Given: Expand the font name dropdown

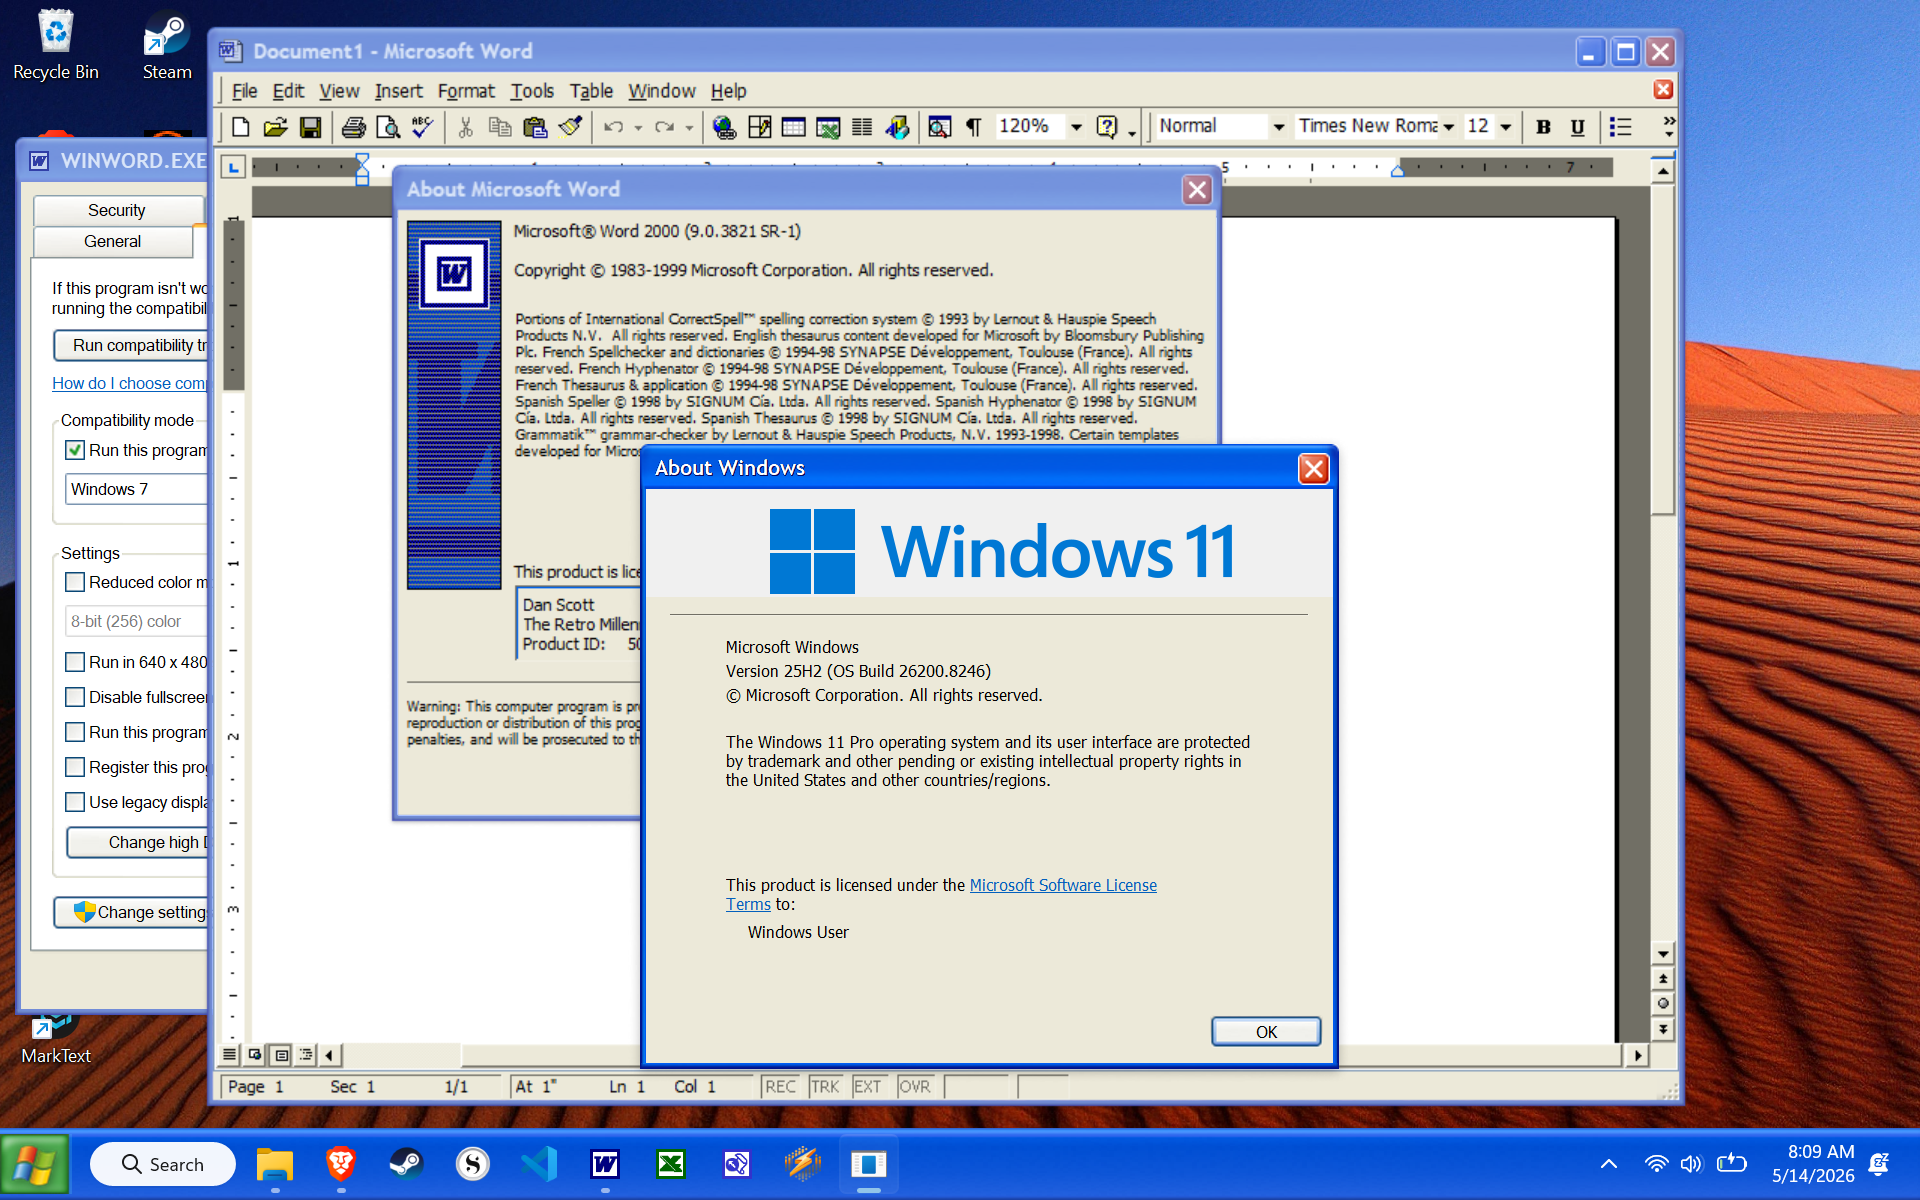Looking at the screenshot, I should pyautogui.click(x=1448, y=127).
